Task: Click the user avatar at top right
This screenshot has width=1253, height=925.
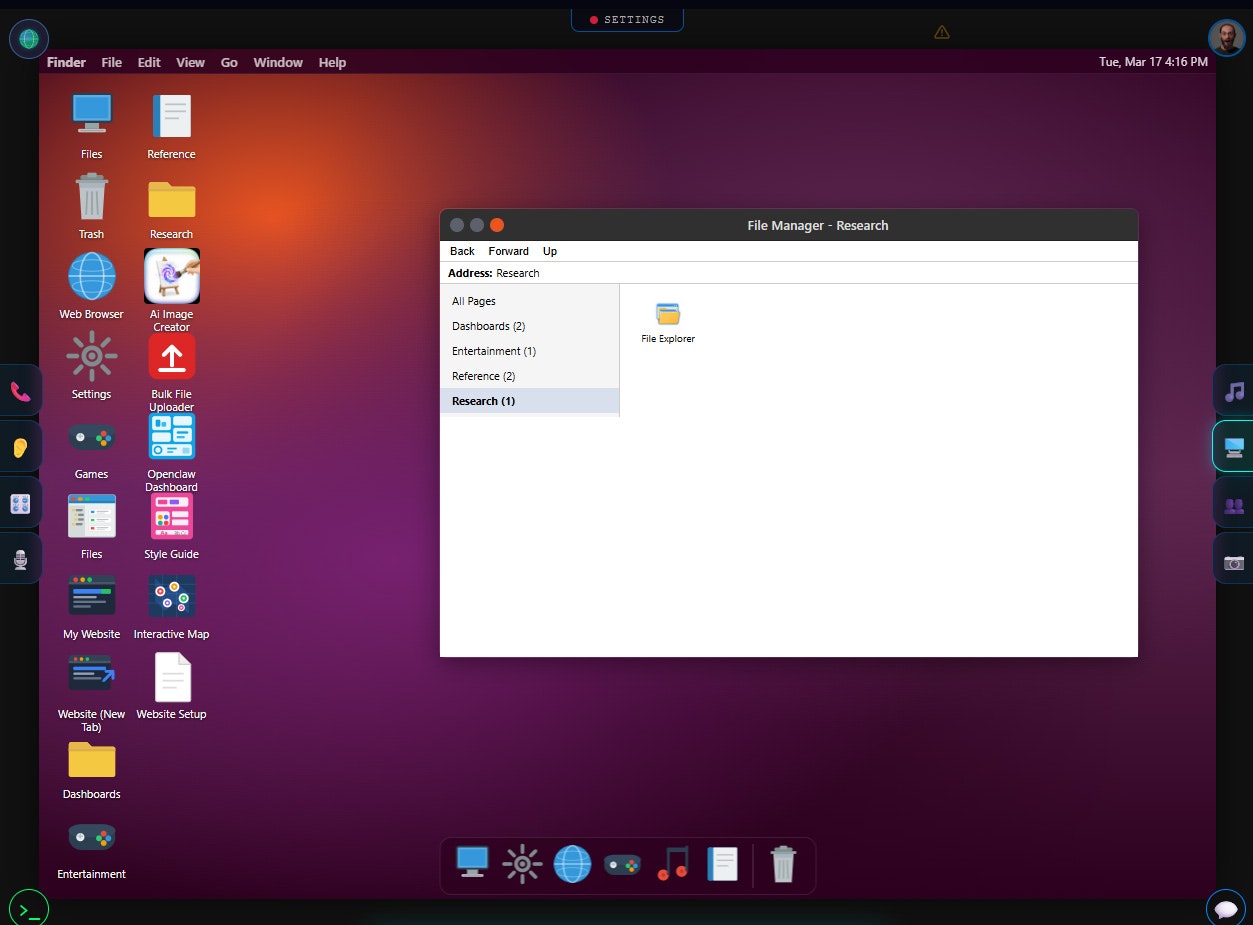Action: (1226, 38)
